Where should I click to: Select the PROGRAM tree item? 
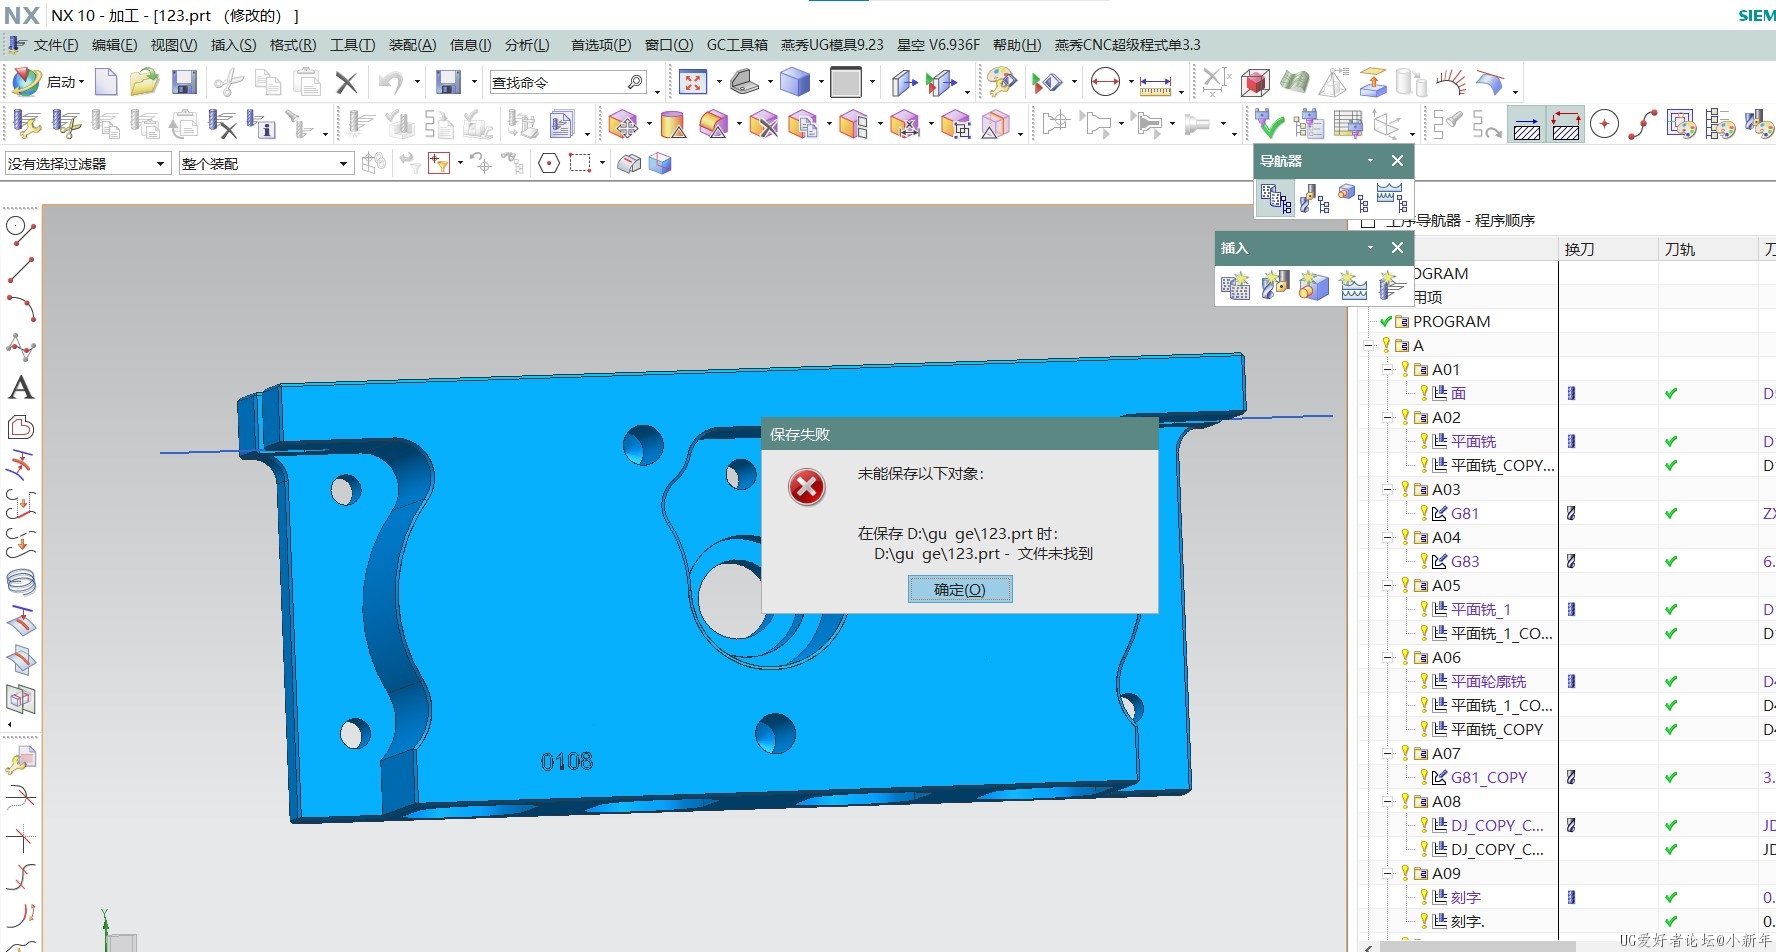[x=1451, y=322]
